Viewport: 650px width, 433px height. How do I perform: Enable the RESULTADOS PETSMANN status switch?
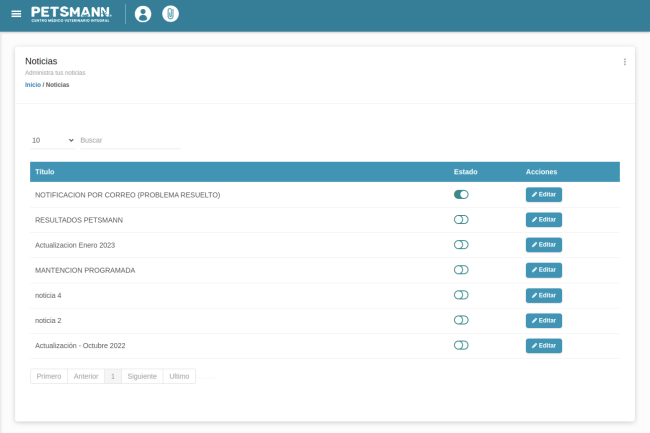pyautogui.click(x=461, y=220)
